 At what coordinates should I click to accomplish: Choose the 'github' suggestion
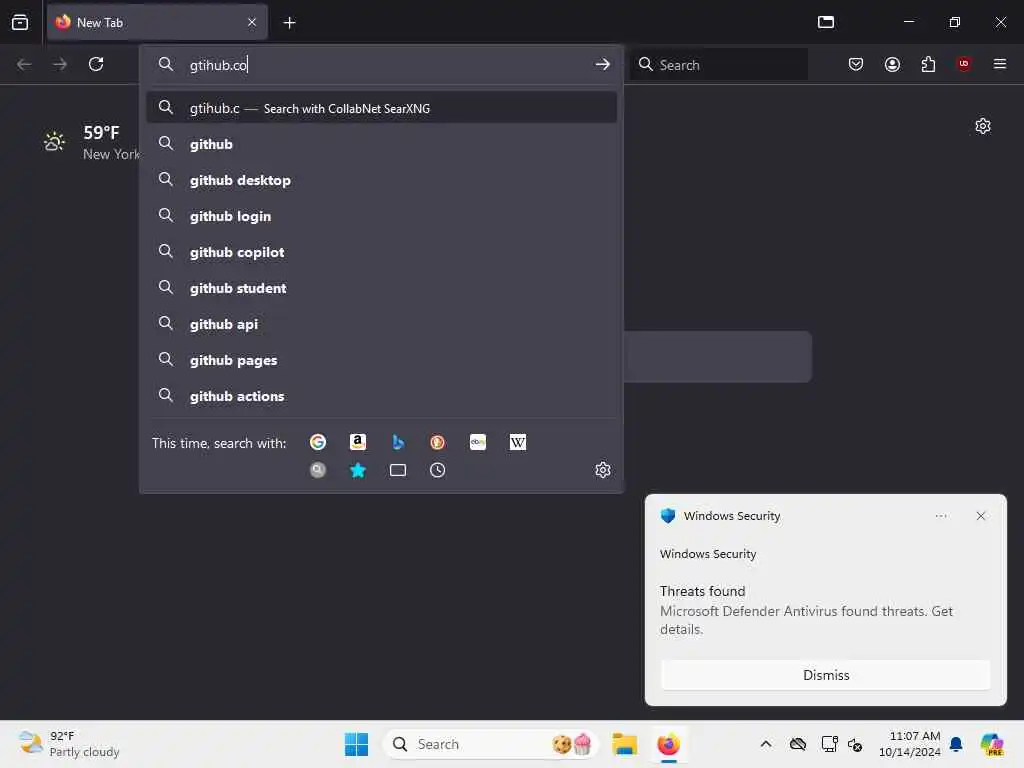tap(381, 144)
